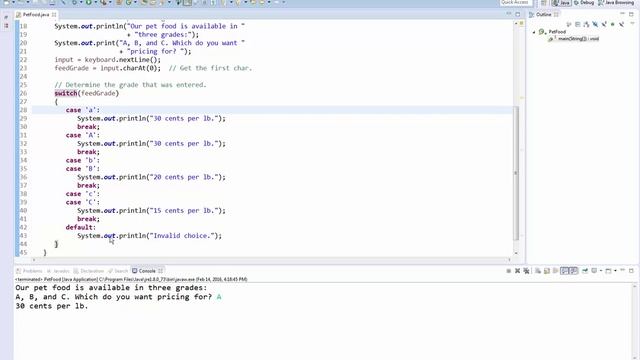Collapse the PetFood node in Outline

click(x=534, y=32)
